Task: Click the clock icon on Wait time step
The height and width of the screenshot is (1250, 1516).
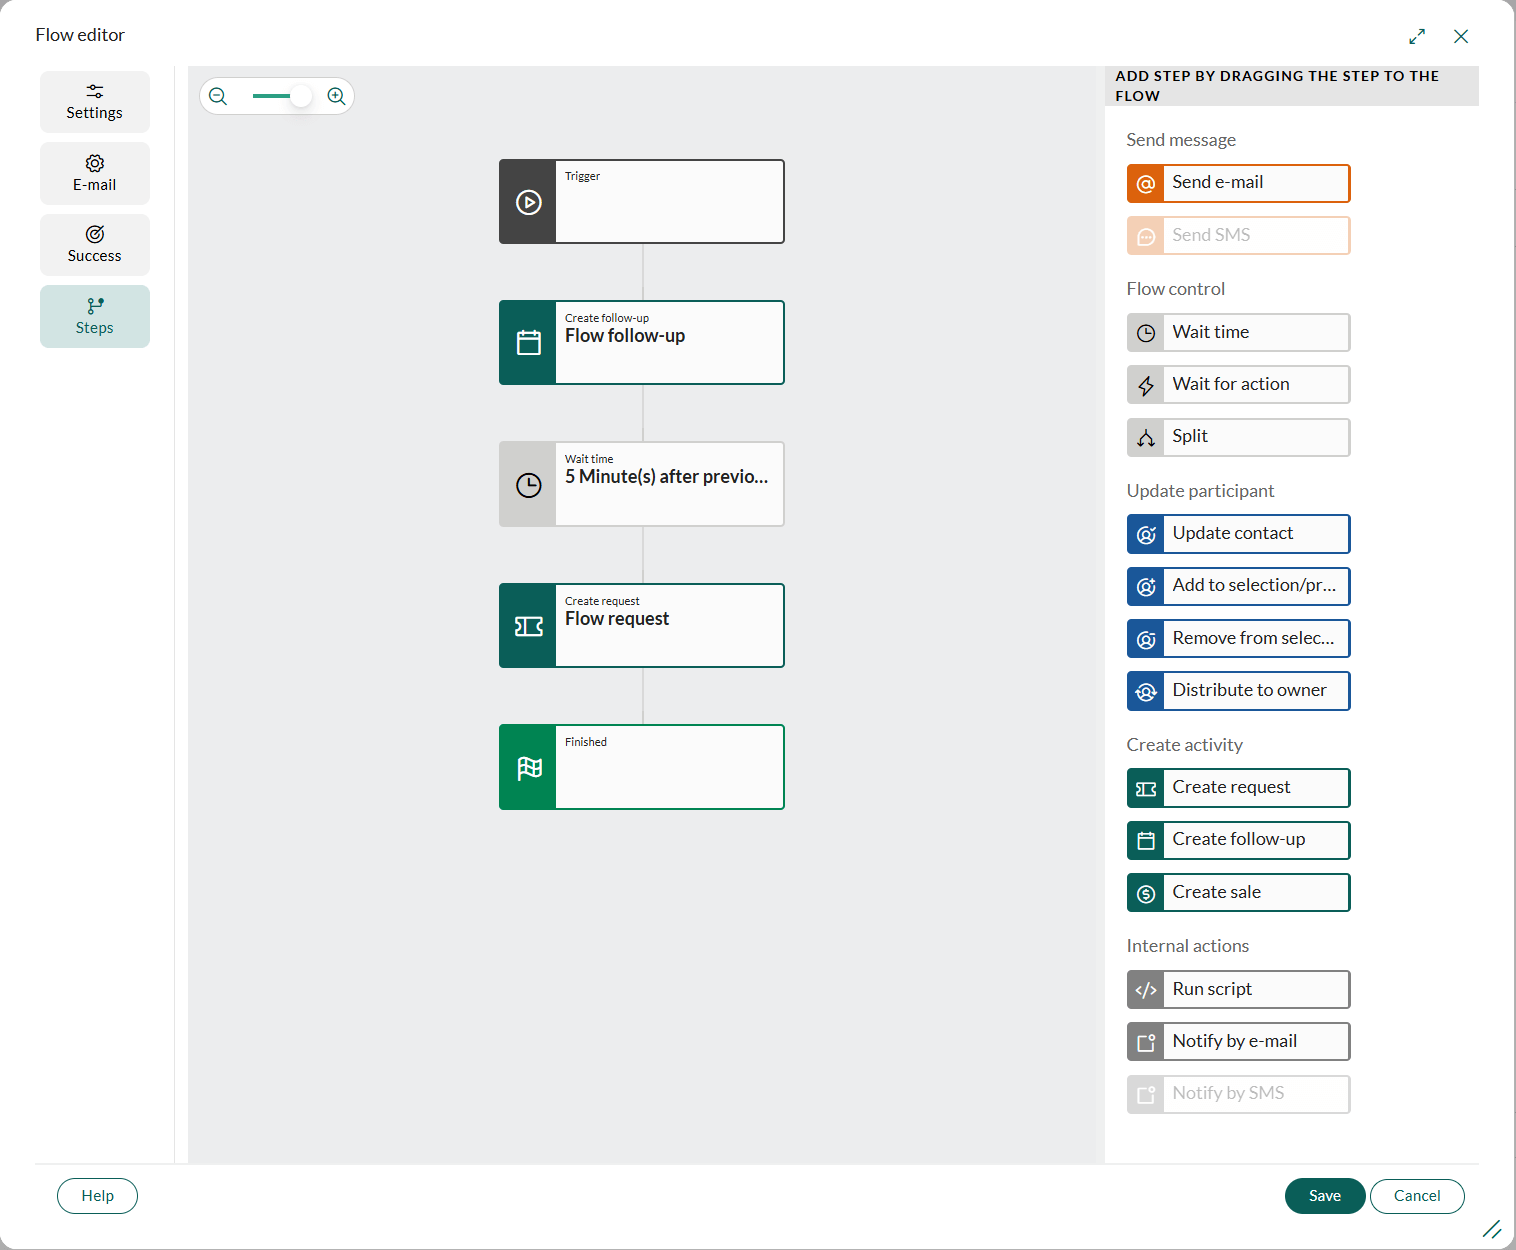Action: 528,485
